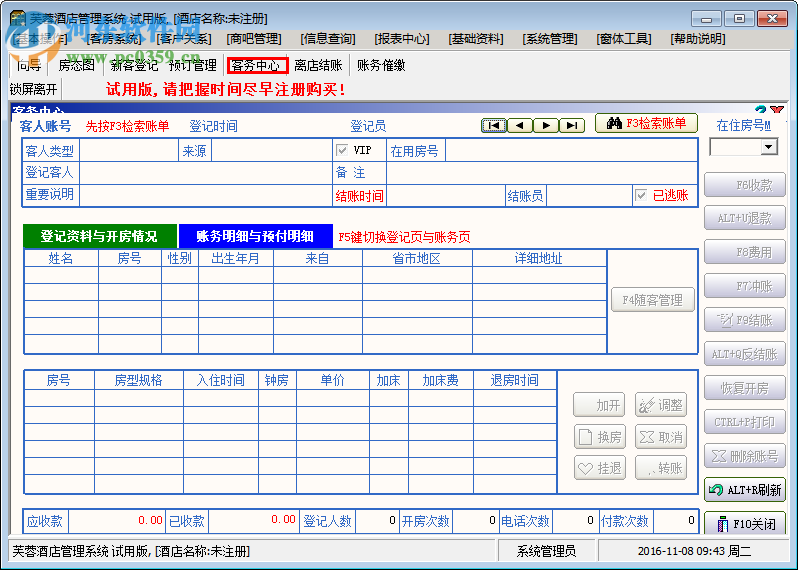Screen dimensions: 798x570
Task: Open the 在住房号 dropdown
Action: click(769, 147)
